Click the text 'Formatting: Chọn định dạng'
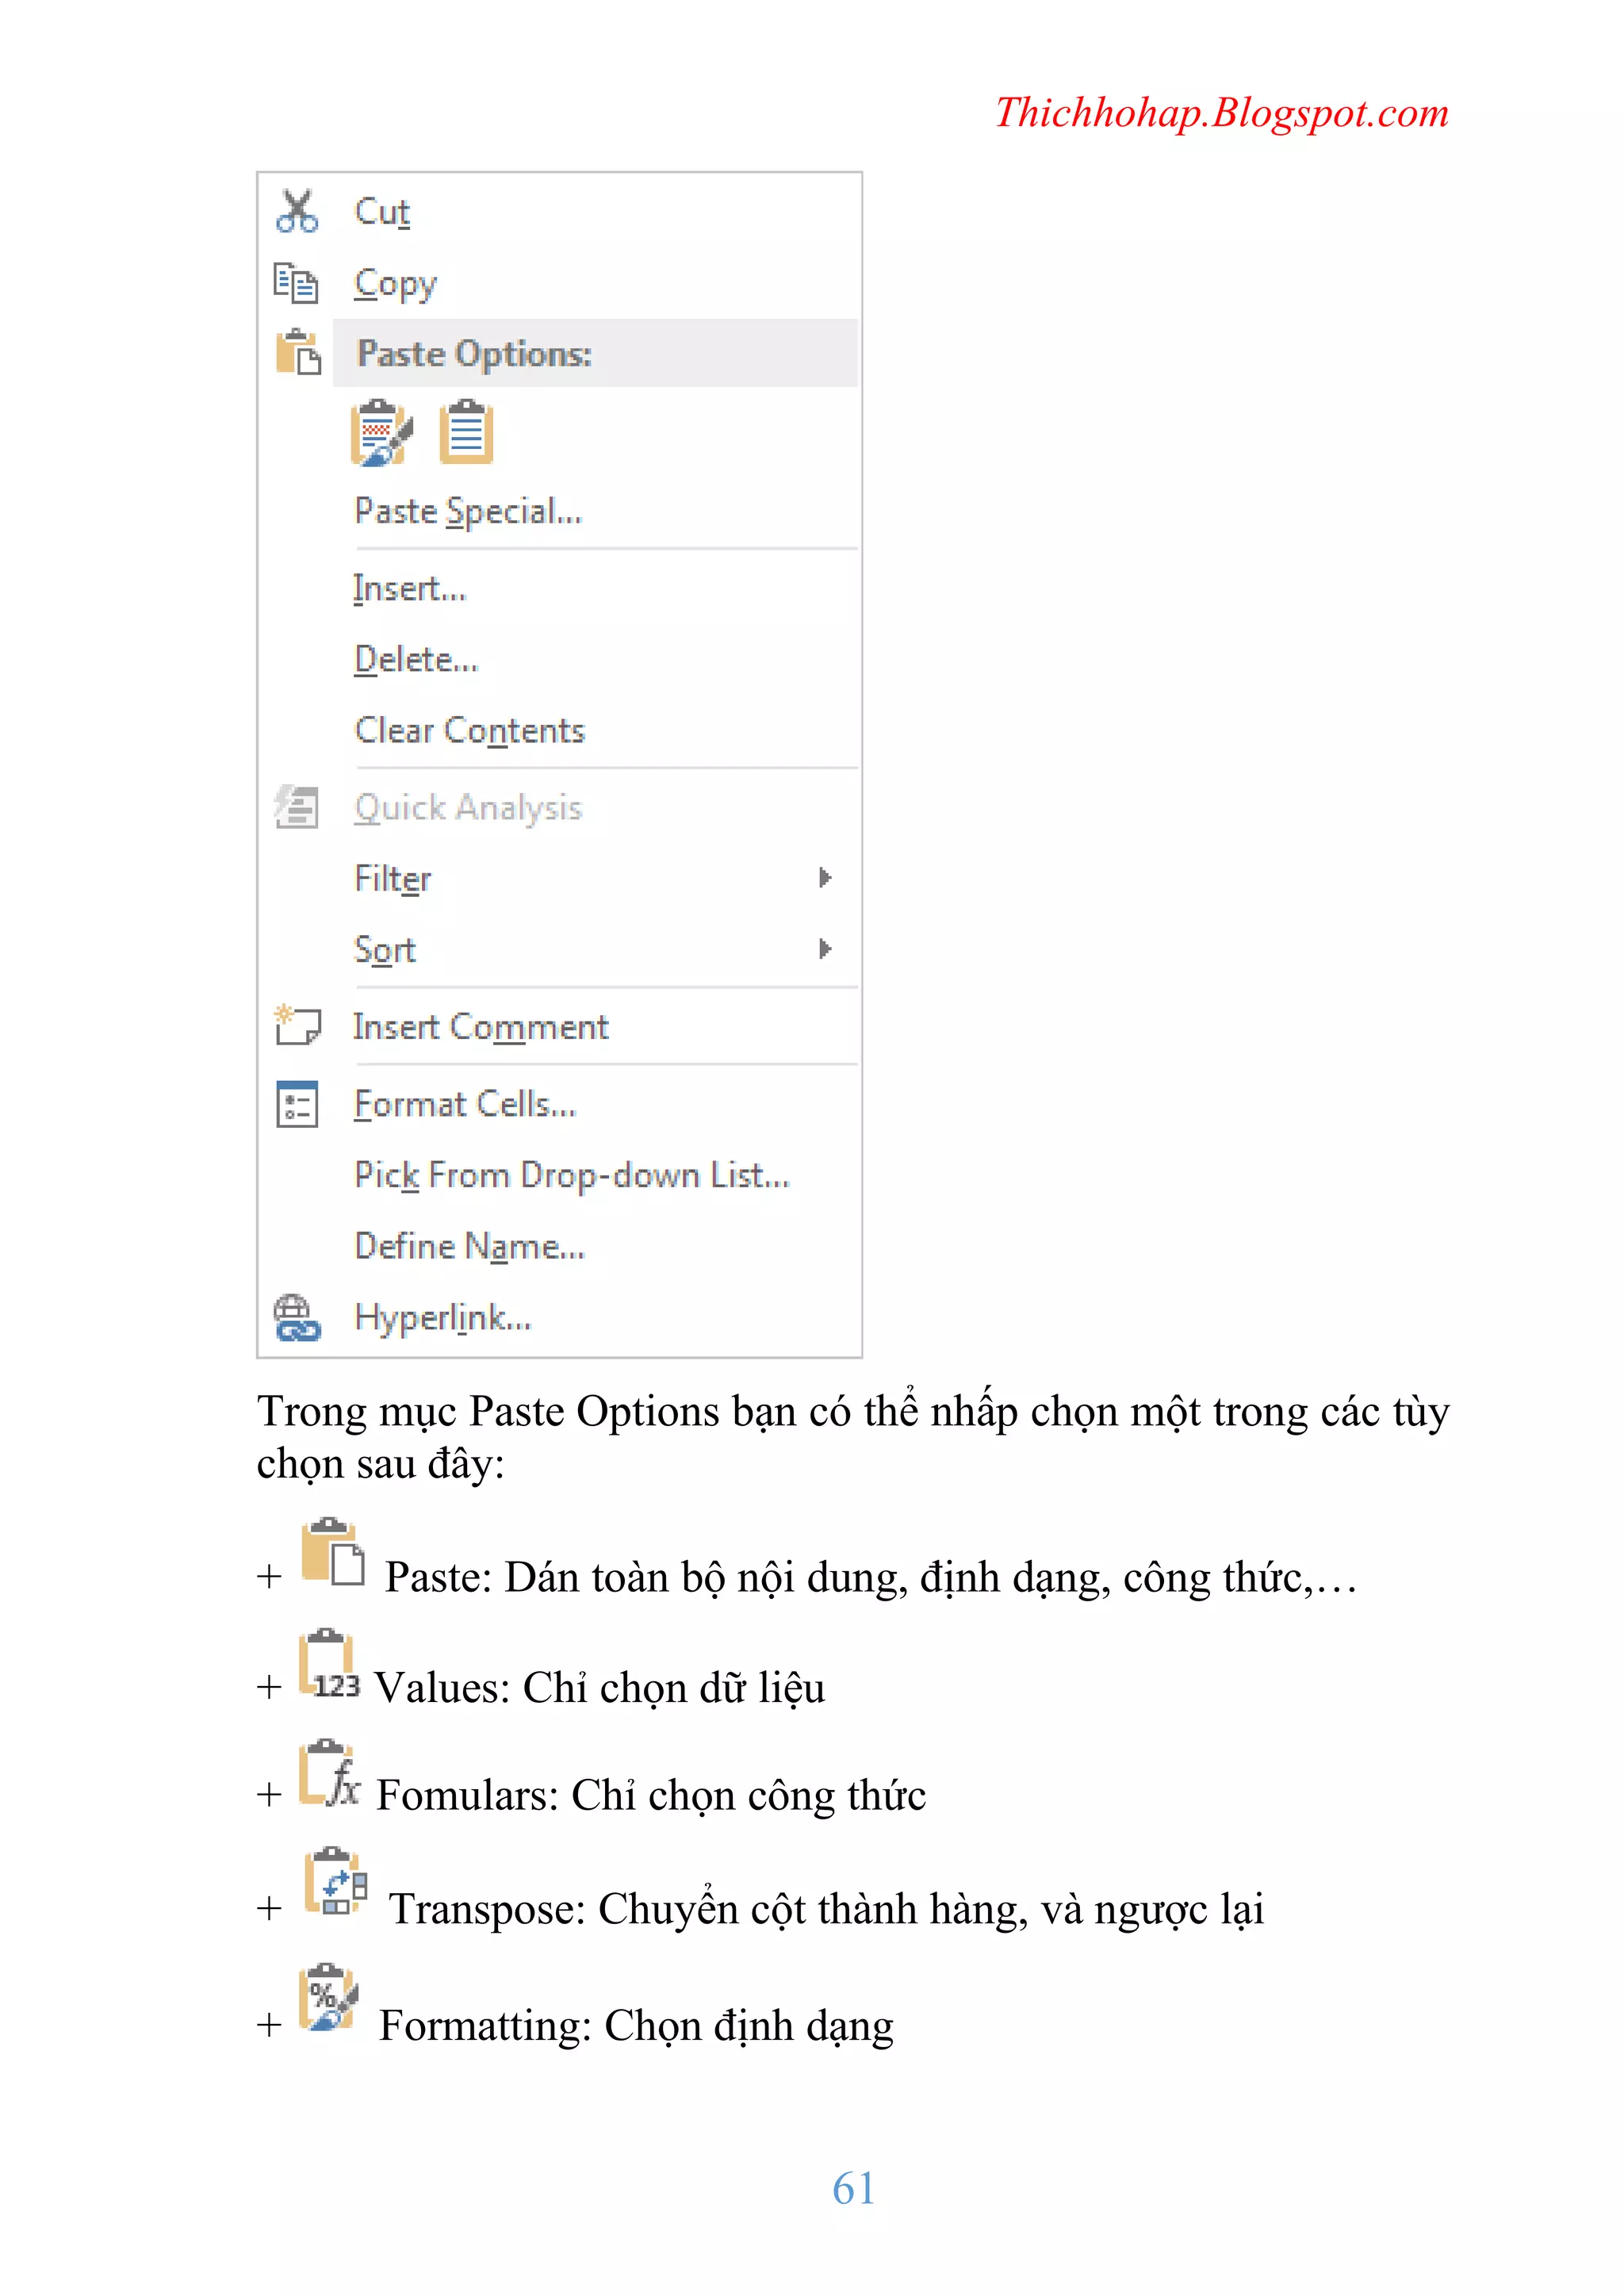 pyautogui.click(x=636, y=2026)
